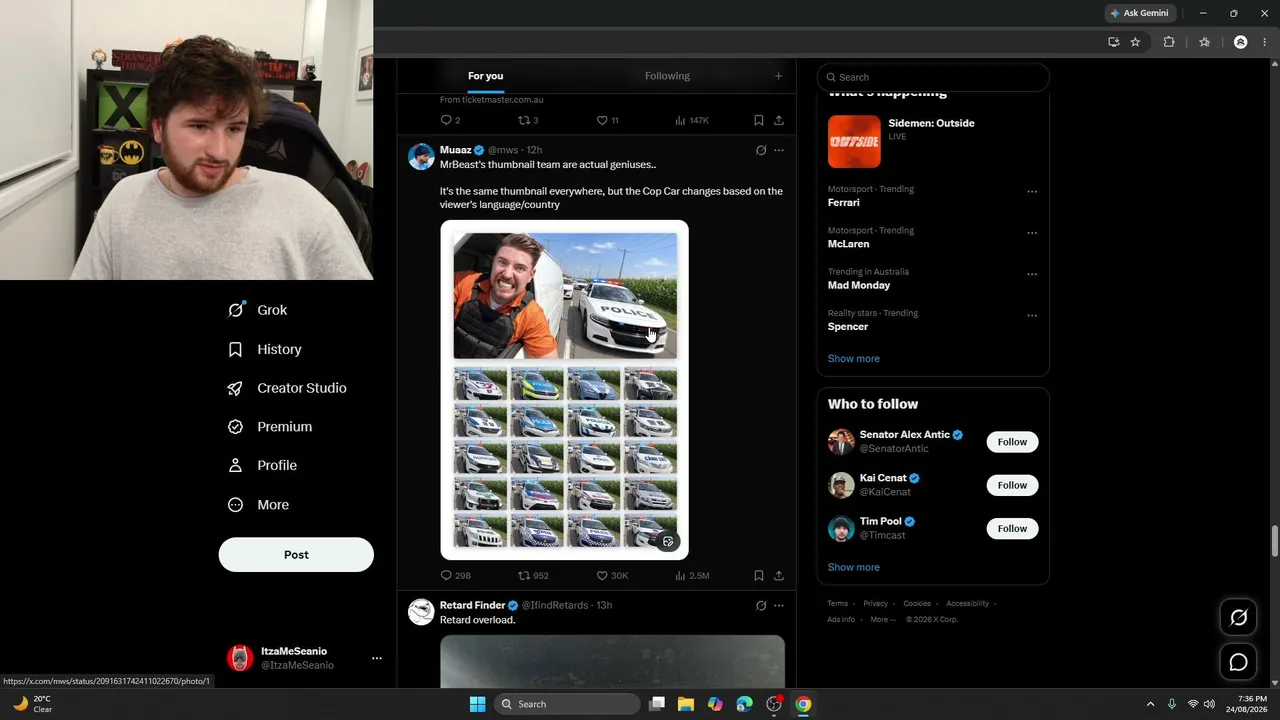Viewport: 1280px width, 720px height.
Task: Bookmark the ticketmaster tweet
Action: pos(759,120)
